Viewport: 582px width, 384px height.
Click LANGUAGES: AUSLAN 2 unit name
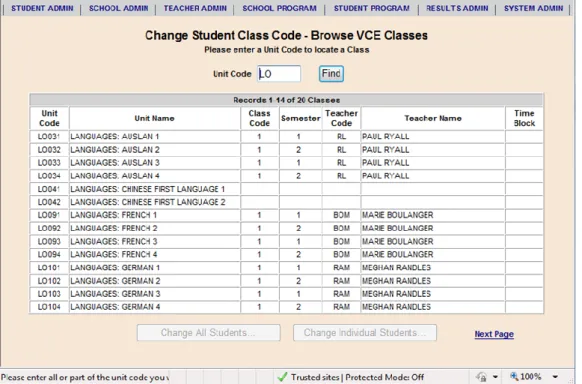(115, 150)
